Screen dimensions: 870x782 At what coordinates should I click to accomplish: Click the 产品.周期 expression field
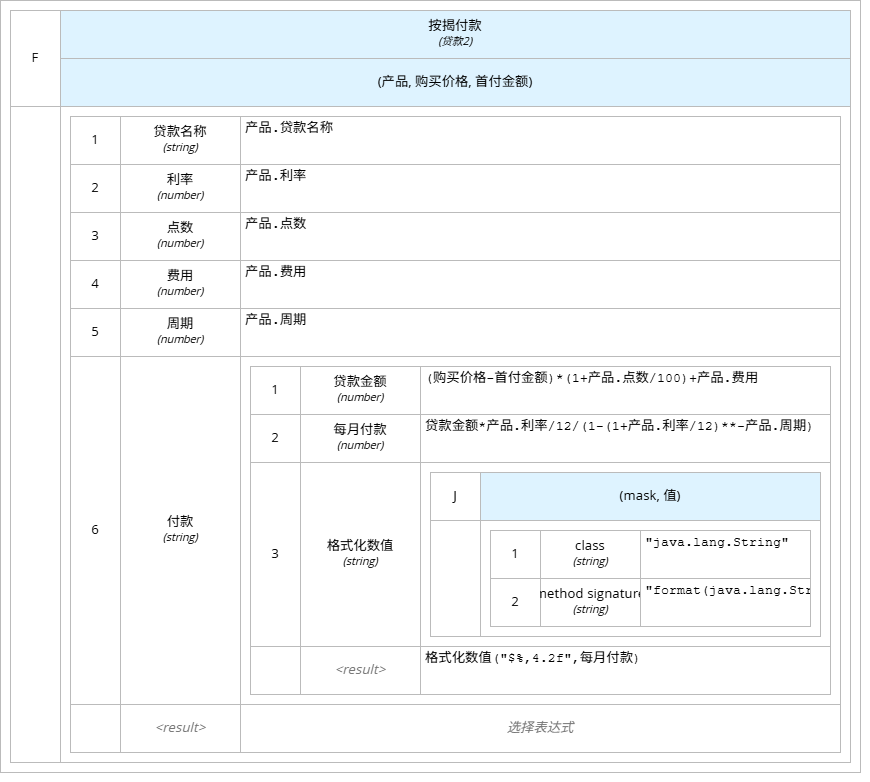tap(540, 332)
